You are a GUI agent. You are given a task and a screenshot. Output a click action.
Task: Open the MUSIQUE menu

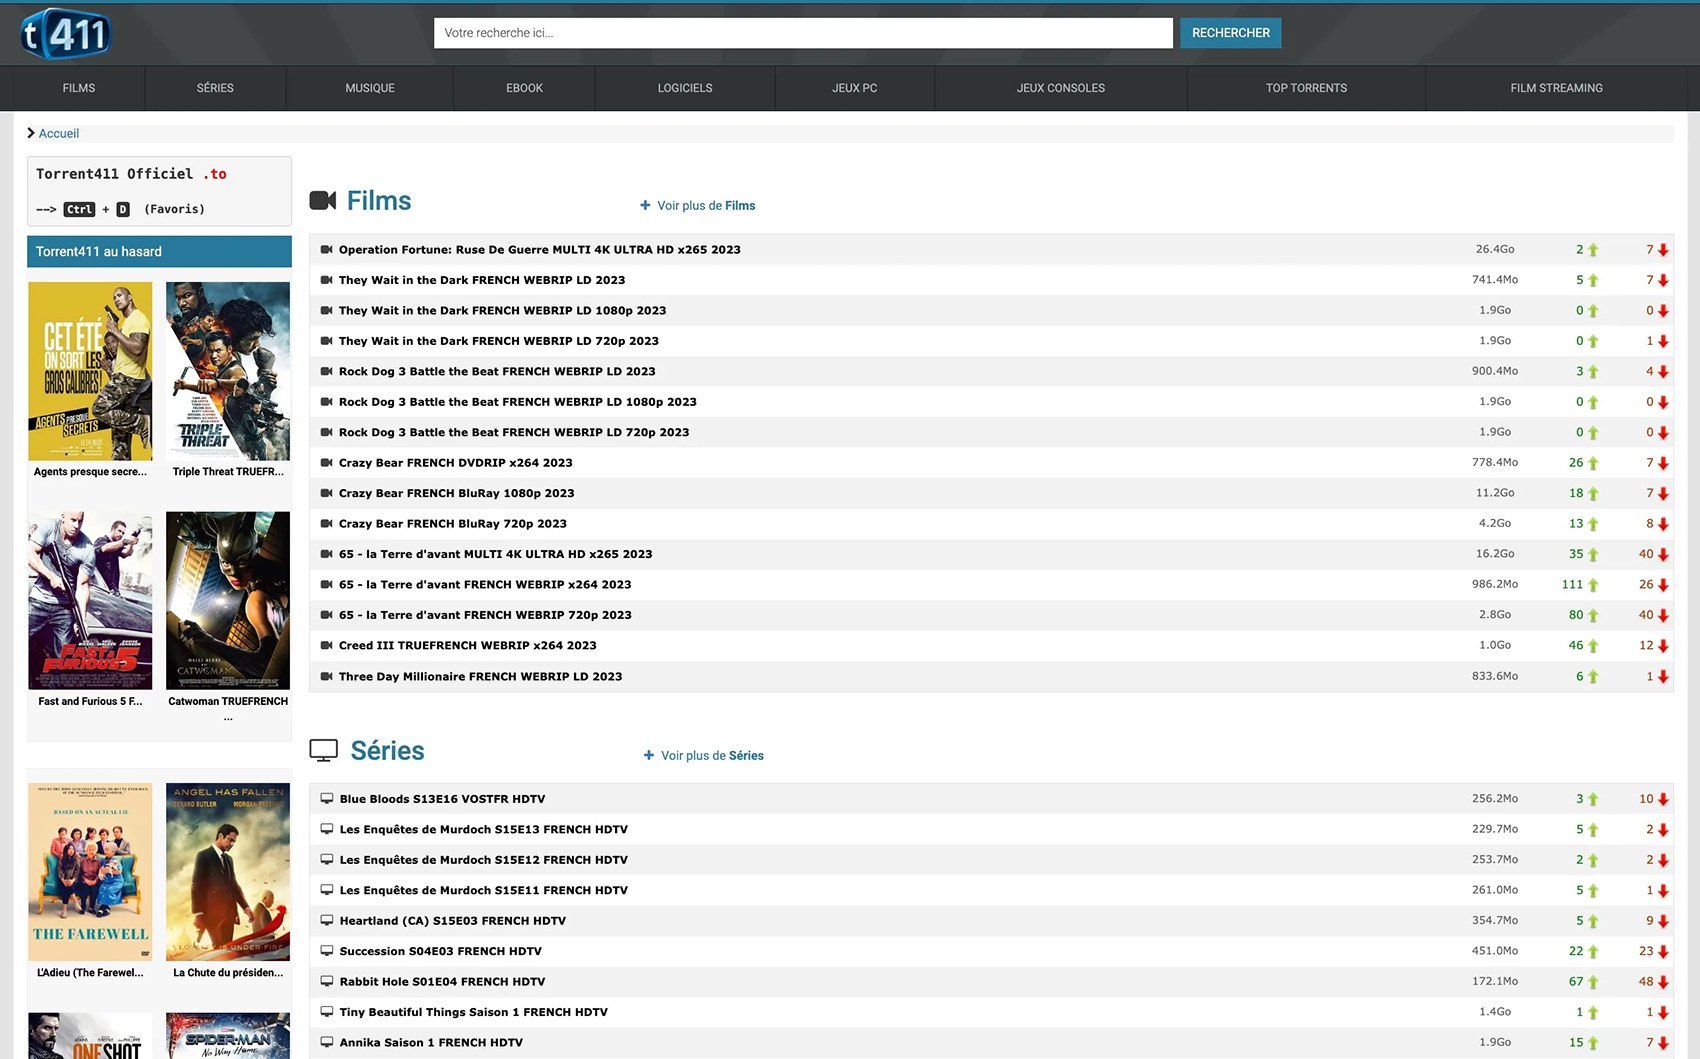[x=370, y=88]
